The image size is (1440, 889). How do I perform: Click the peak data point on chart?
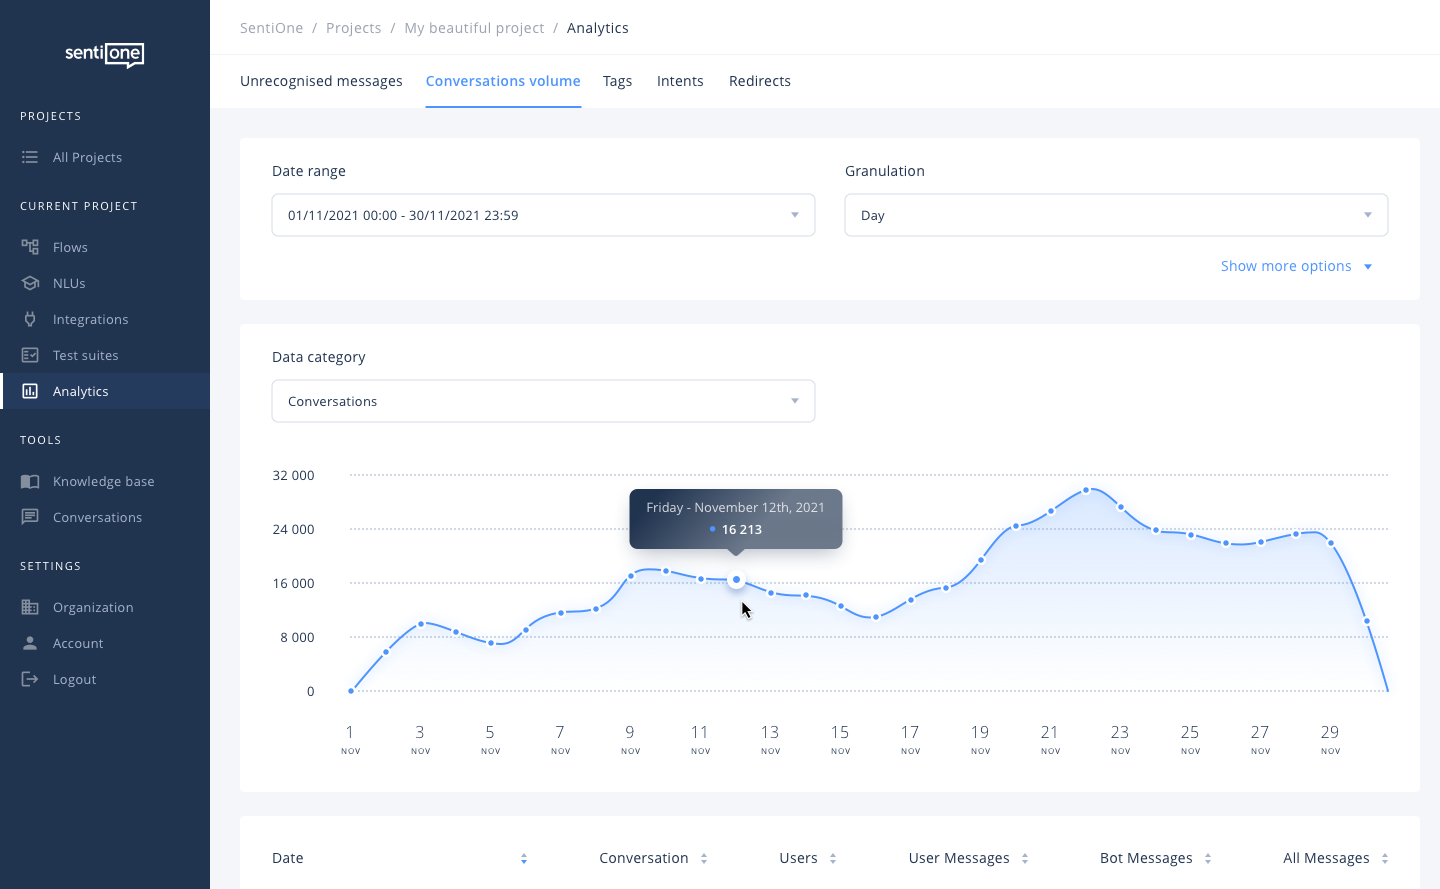click(x=1086, y=490)
